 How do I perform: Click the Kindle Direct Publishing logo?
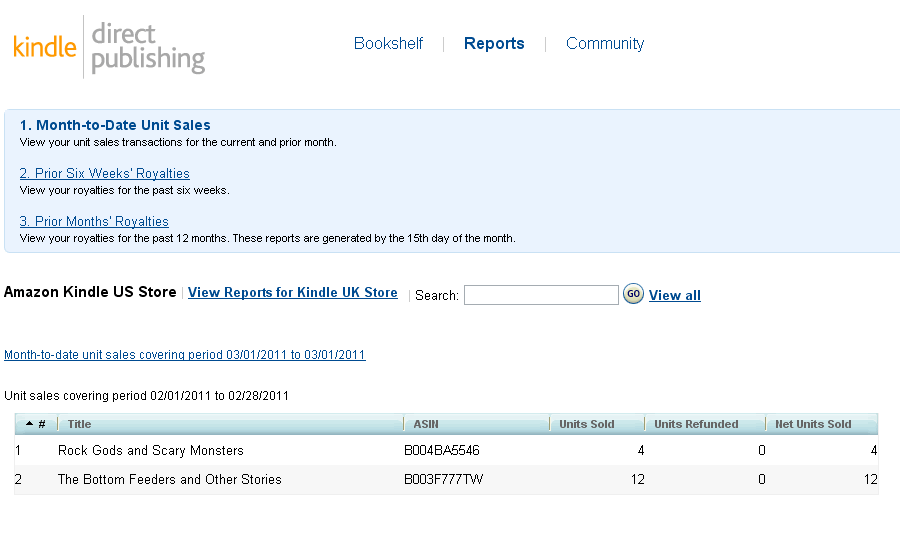tap(109, 46)
